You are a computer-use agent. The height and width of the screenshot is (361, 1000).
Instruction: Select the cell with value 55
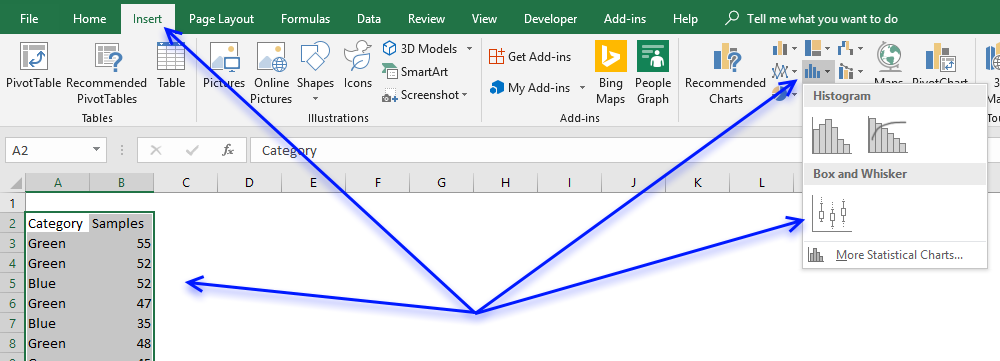click(121, 244)
